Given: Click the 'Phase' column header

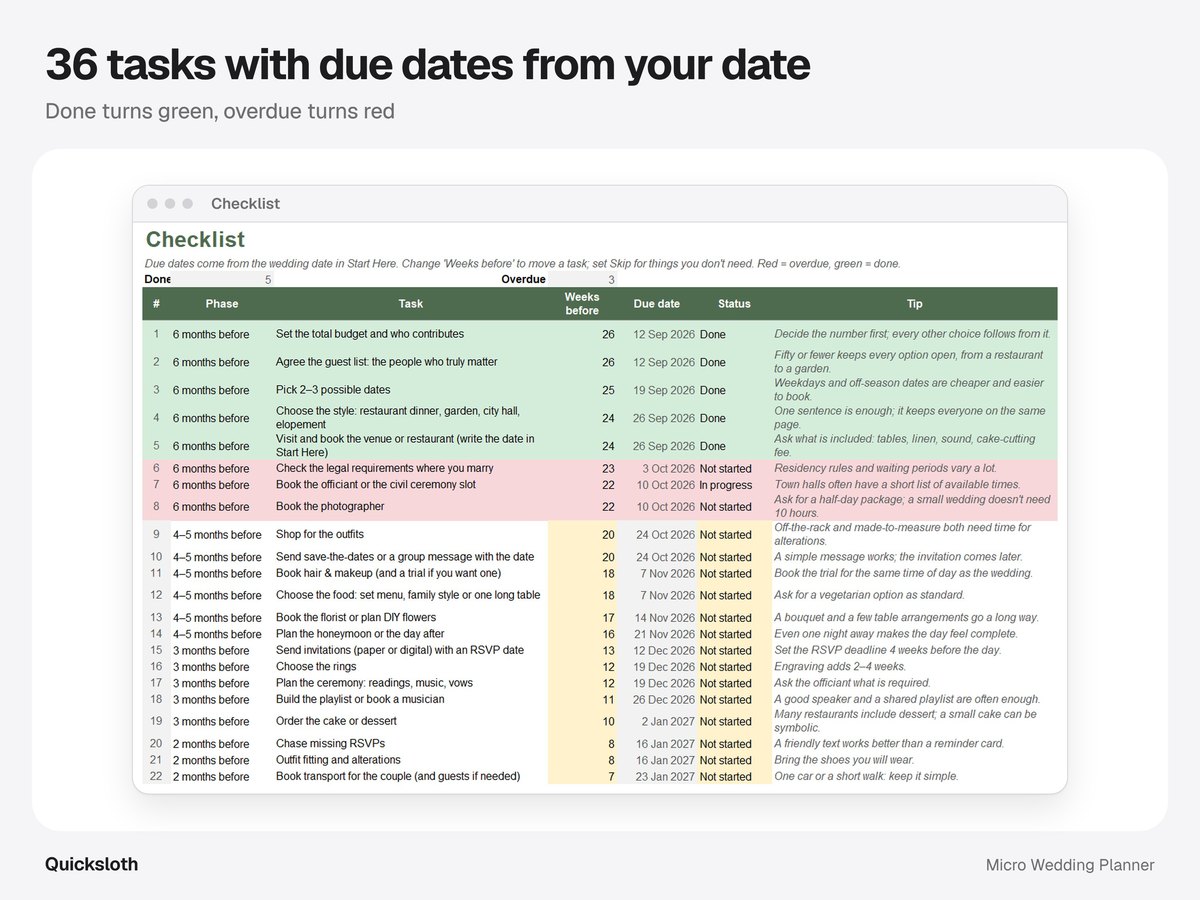Looking at the screenshot, I should point(222,304).
